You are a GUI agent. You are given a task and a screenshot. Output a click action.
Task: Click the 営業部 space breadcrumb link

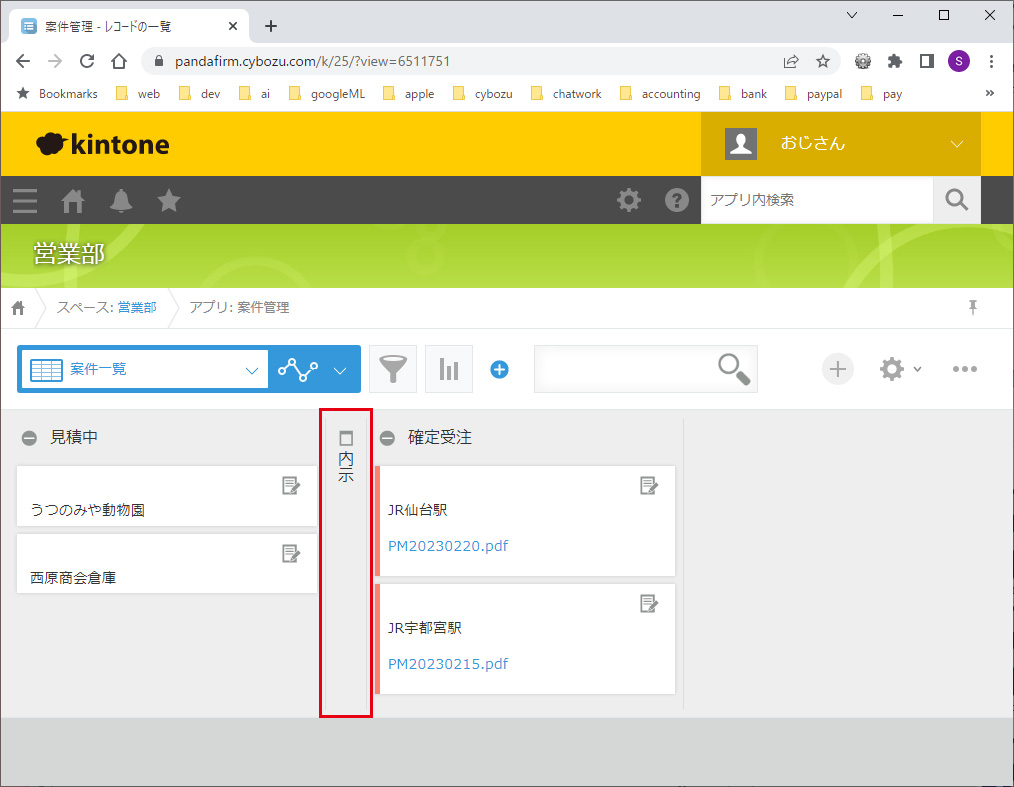coord(137,307)
